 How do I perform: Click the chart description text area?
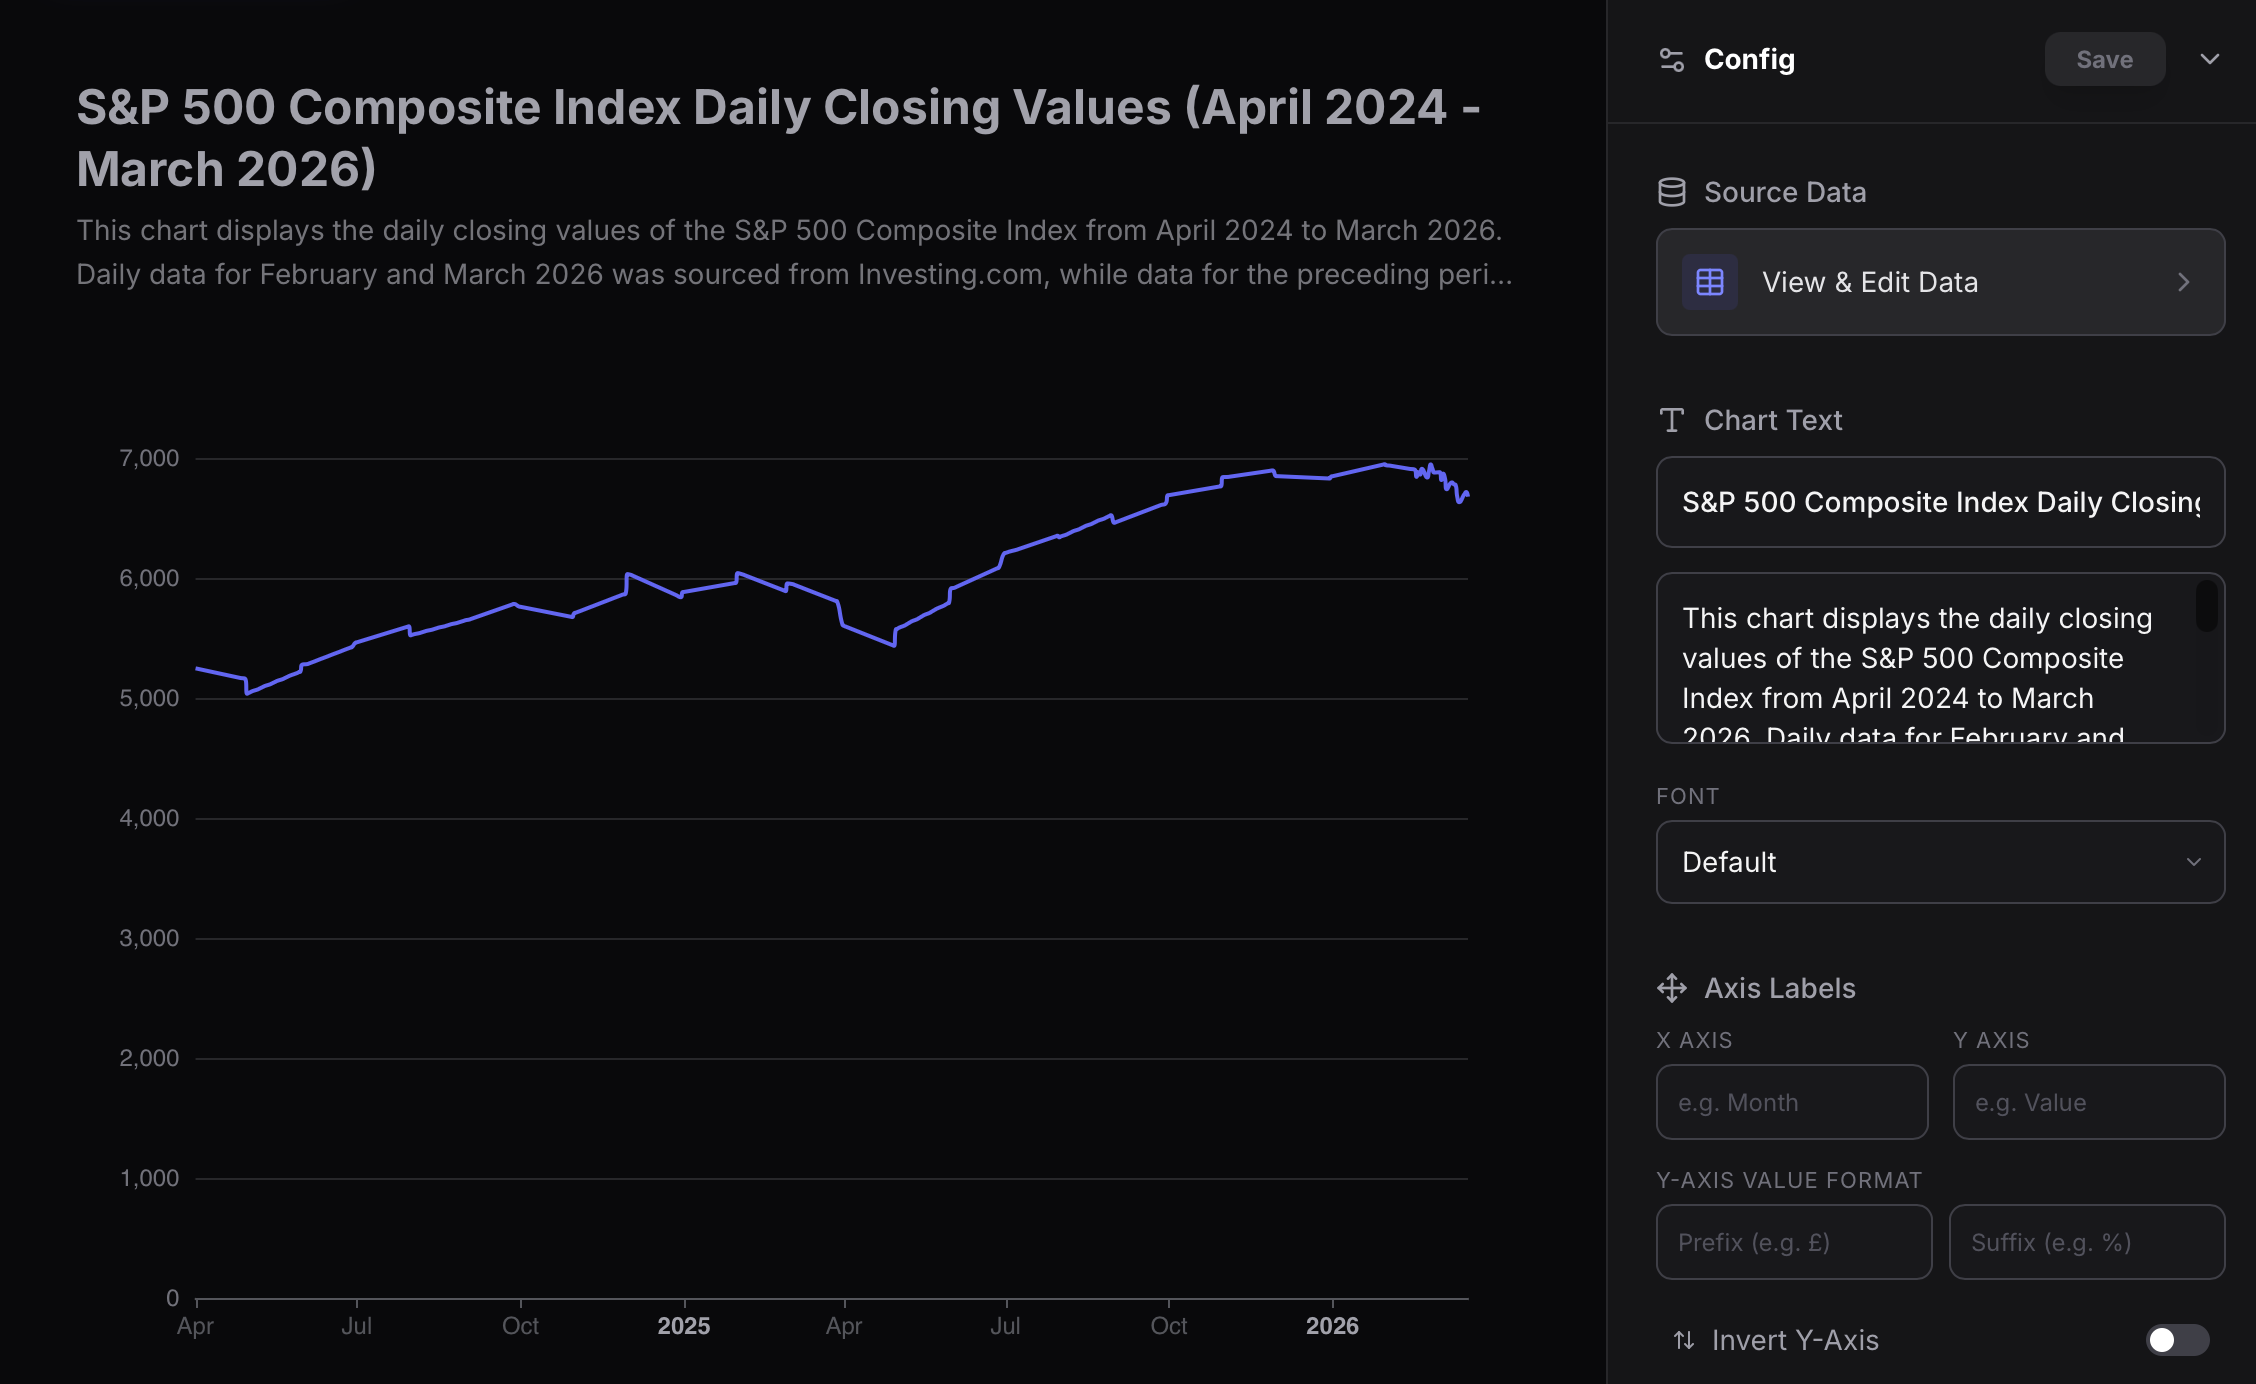1920,658
